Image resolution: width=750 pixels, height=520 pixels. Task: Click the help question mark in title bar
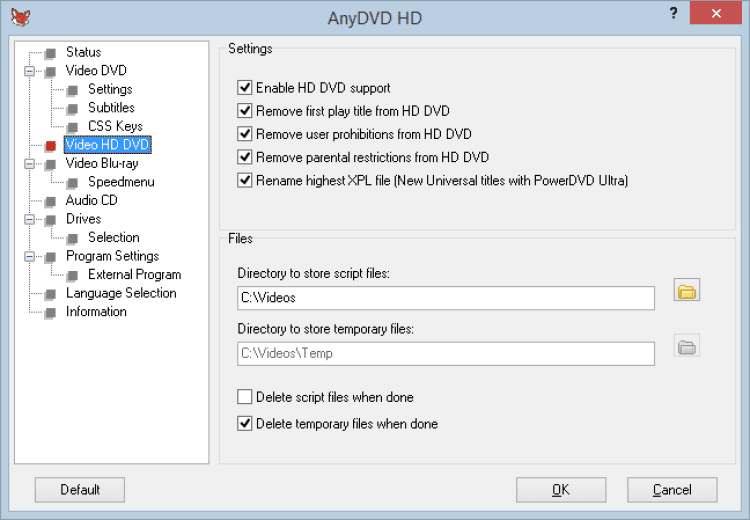(x=659, y=12)
